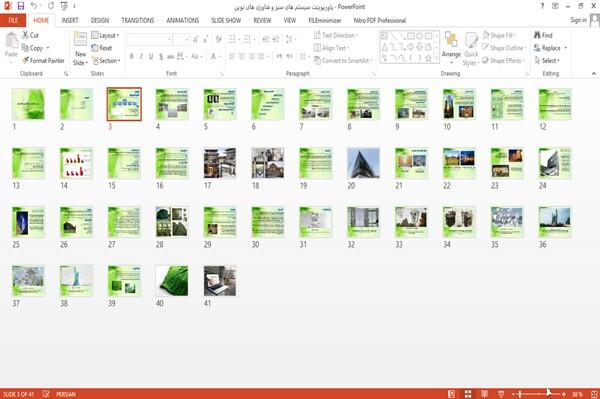Open the Nitro PDF Professional tab
The image size is (600, 399).
tap(380, 20)
